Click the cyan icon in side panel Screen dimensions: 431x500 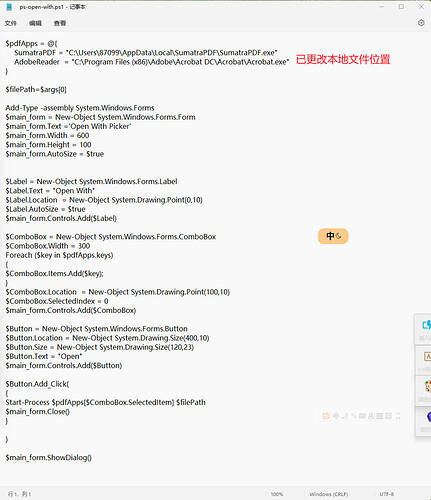(426, 325)
